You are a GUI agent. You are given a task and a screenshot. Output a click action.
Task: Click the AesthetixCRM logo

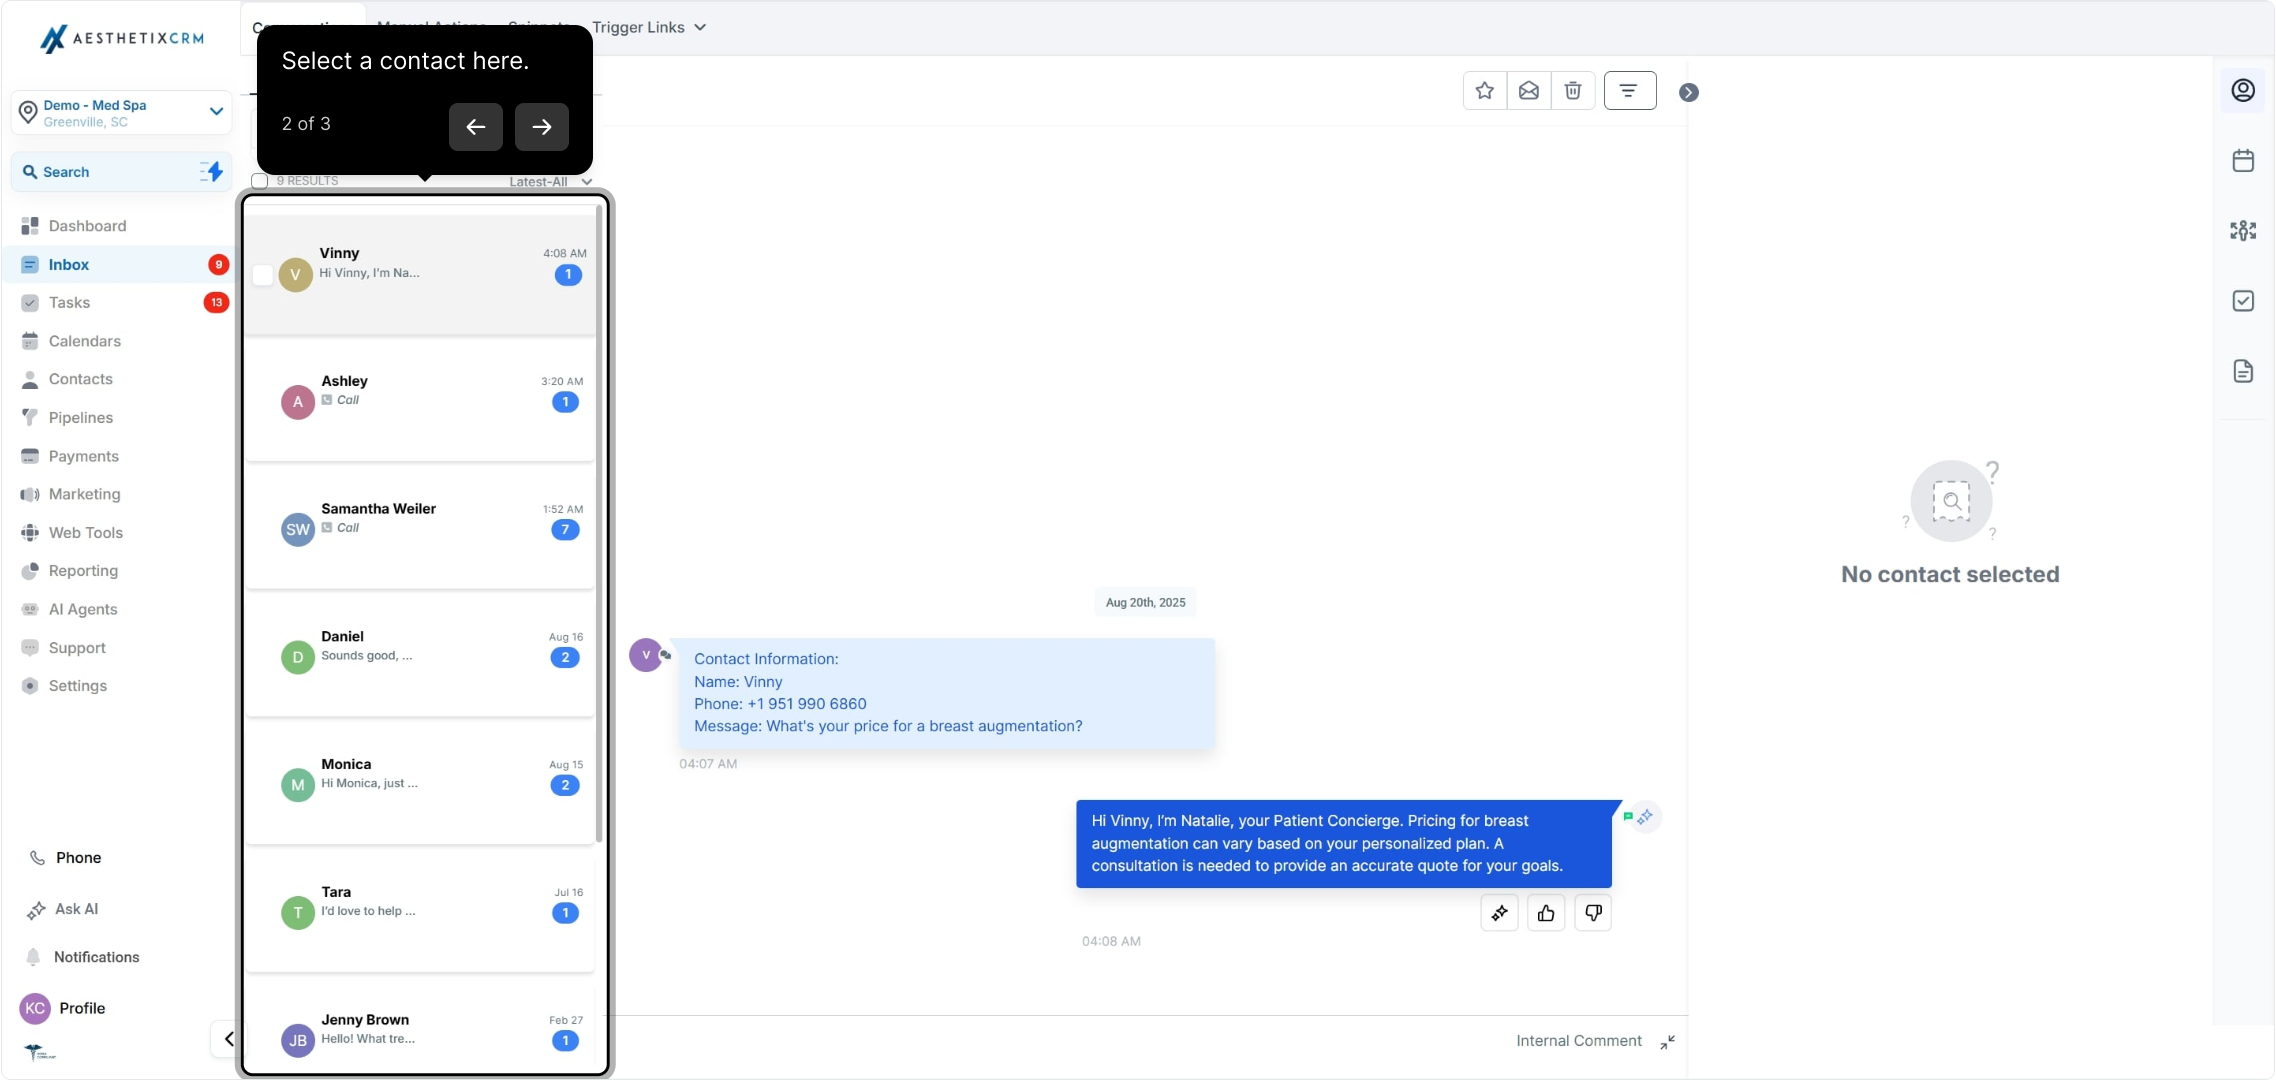(122, 39)
